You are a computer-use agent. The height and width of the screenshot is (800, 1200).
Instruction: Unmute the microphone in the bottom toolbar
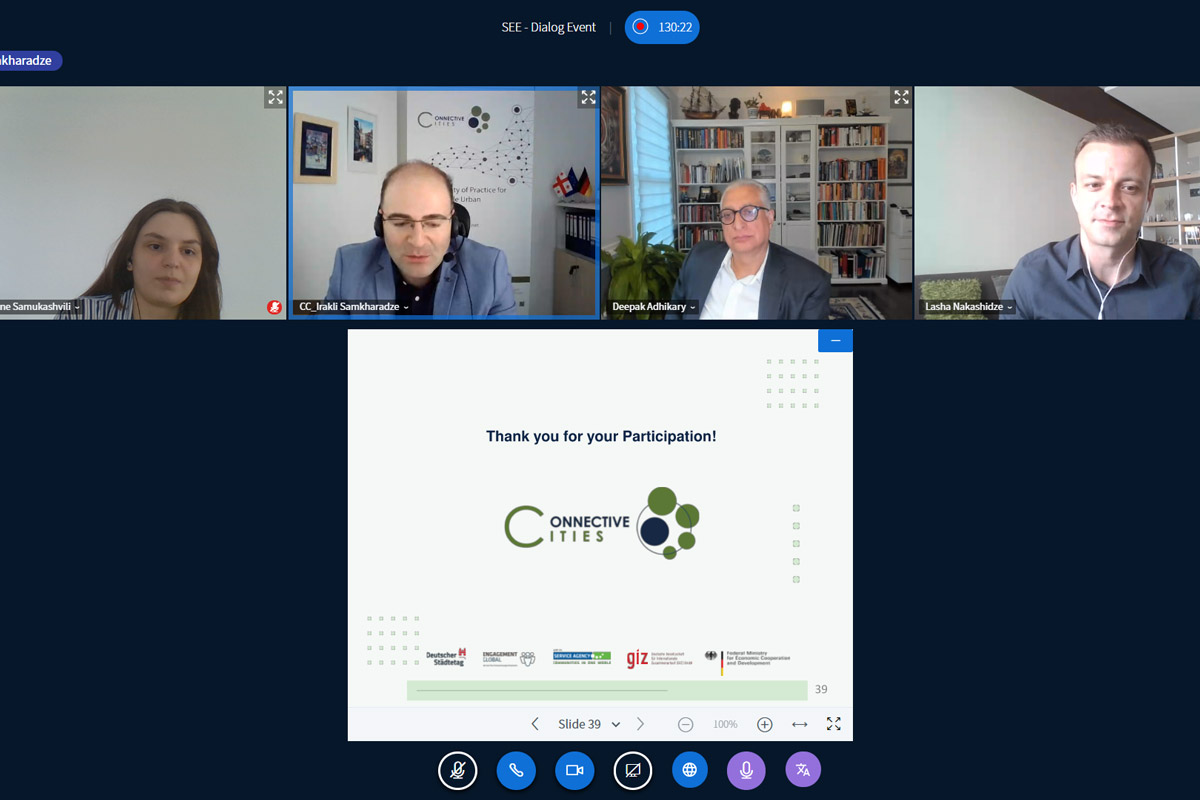coord(458,770)
